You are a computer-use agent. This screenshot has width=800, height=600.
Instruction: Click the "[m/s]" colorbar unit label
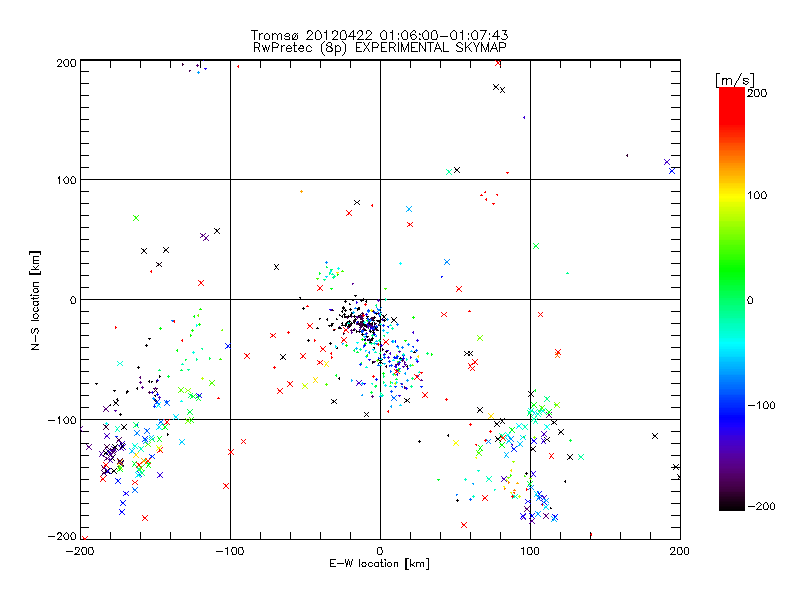tap(735, 80)
